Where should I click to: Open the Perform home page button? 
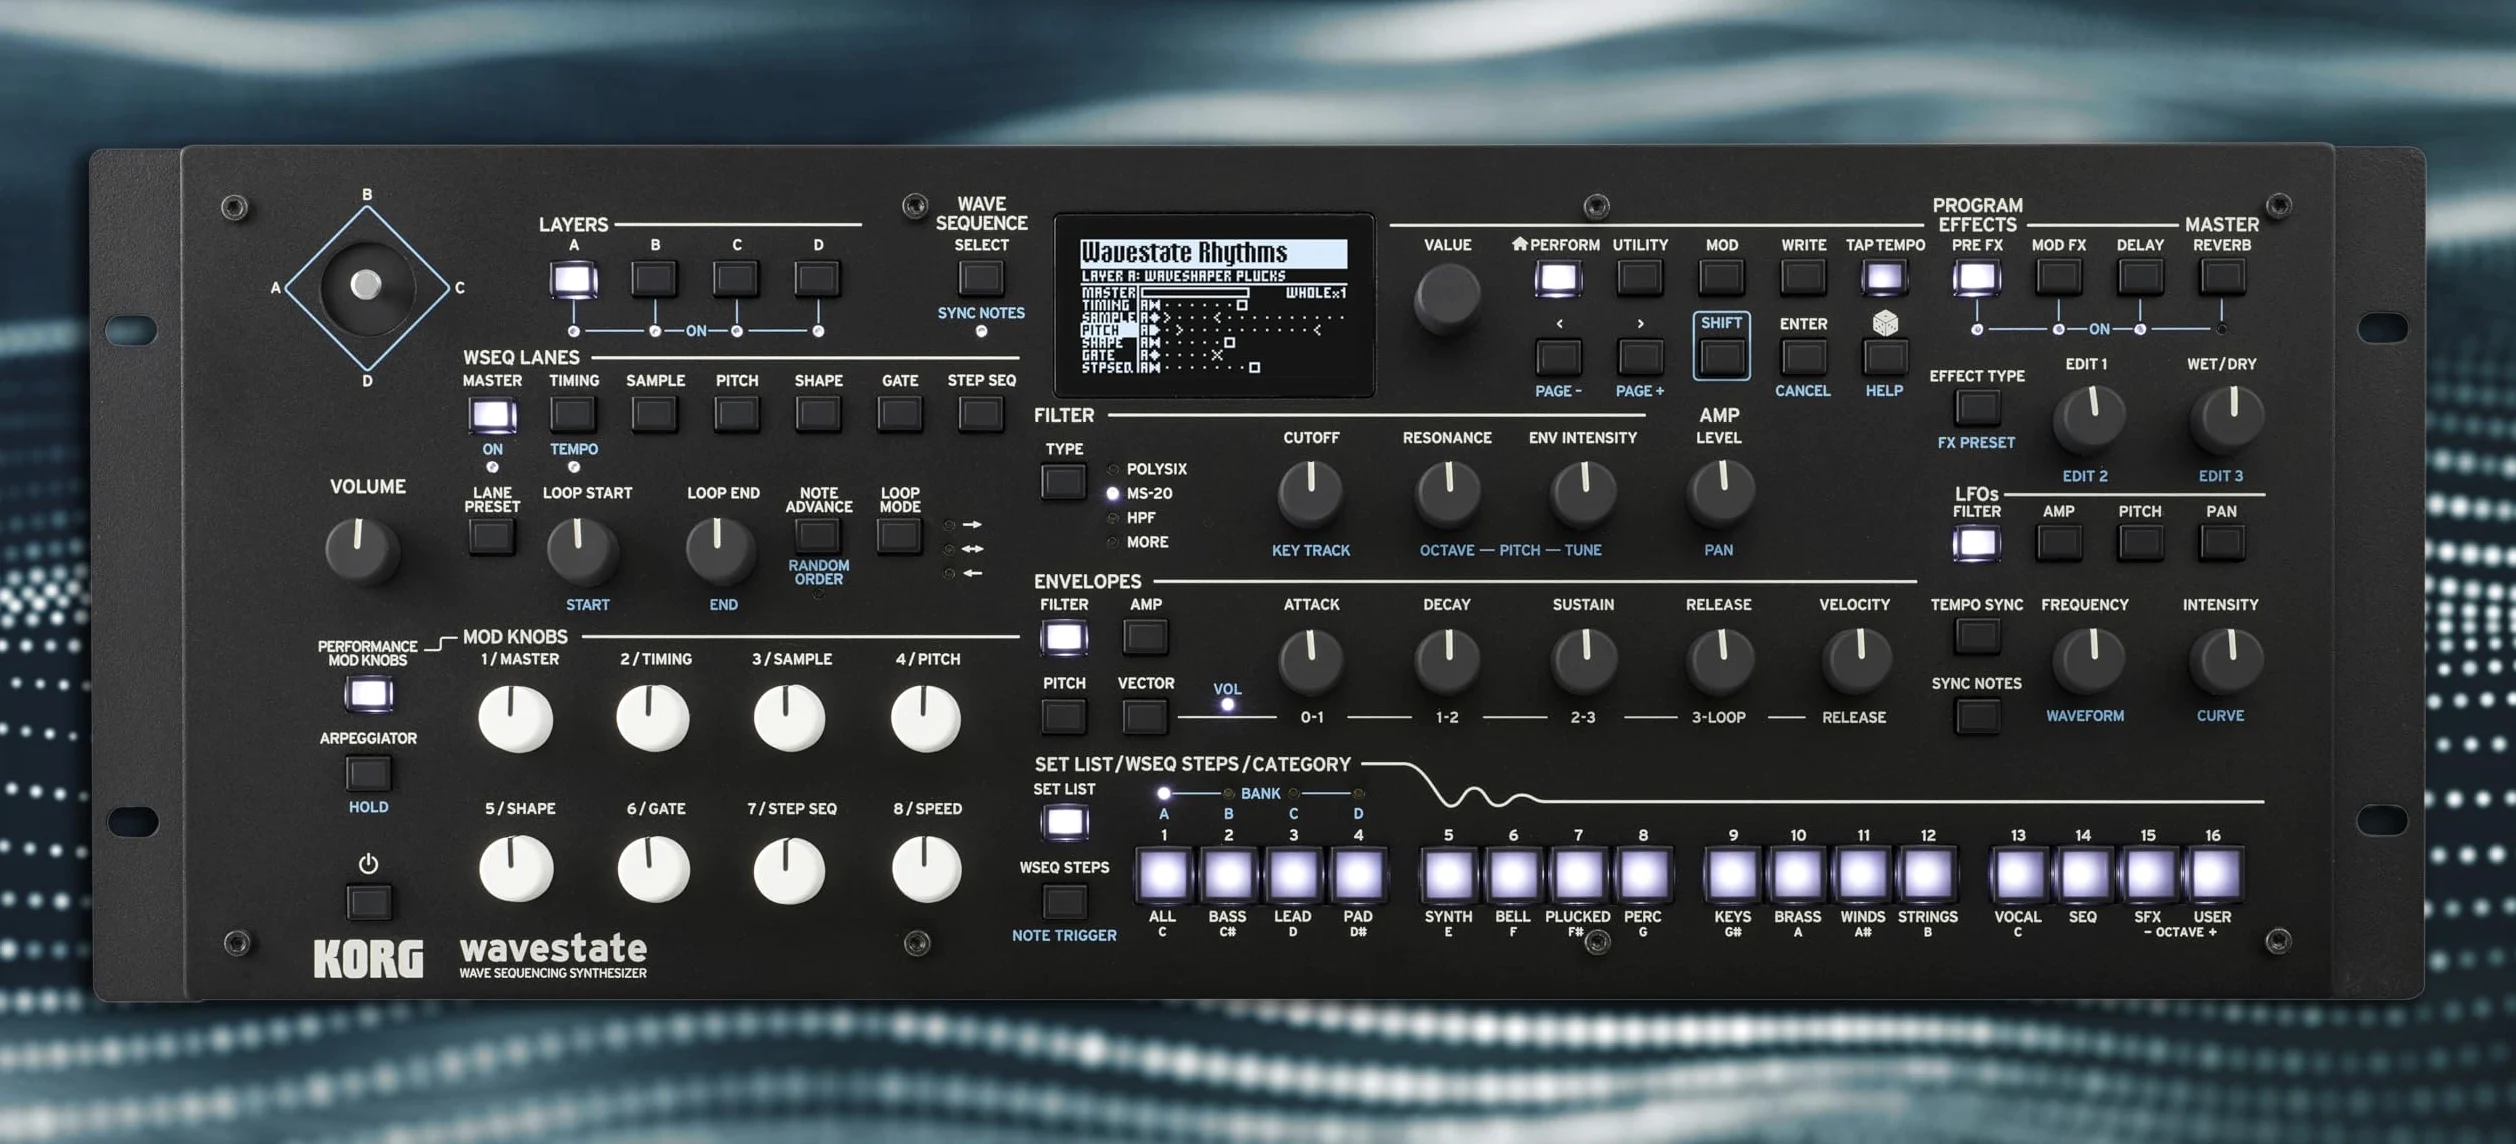(x=1558, y=277)
